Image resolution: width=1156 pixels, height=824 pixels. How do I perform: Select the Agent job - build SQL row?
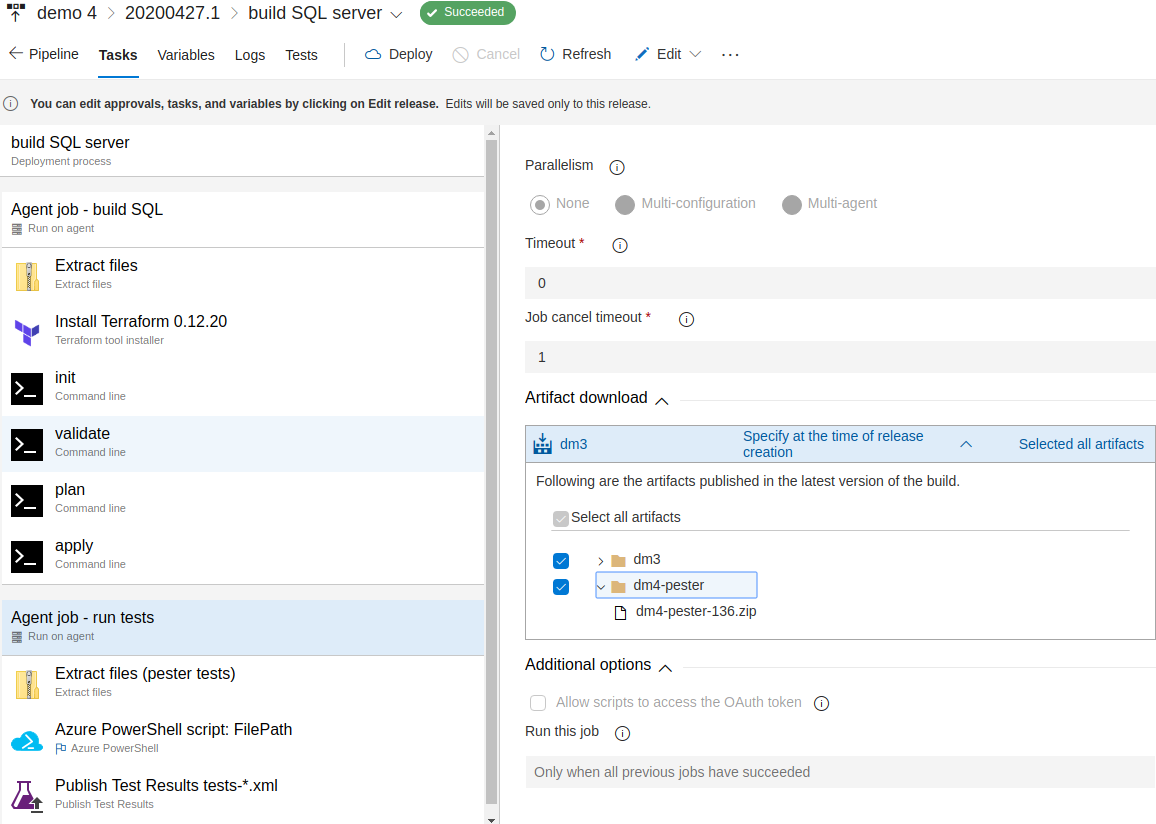(243, 219)
